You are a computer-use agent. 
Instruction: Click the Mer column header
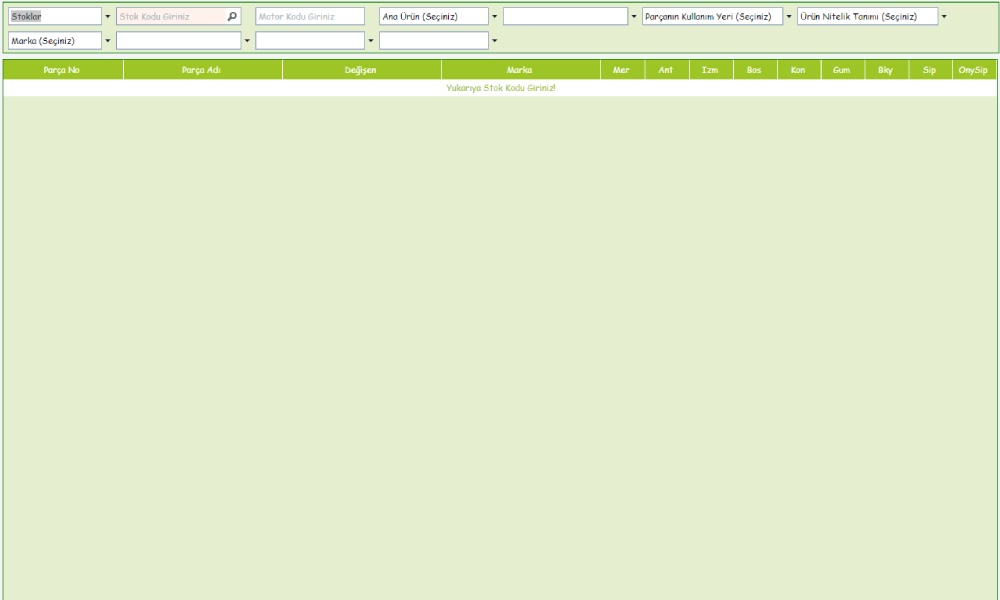622,70
